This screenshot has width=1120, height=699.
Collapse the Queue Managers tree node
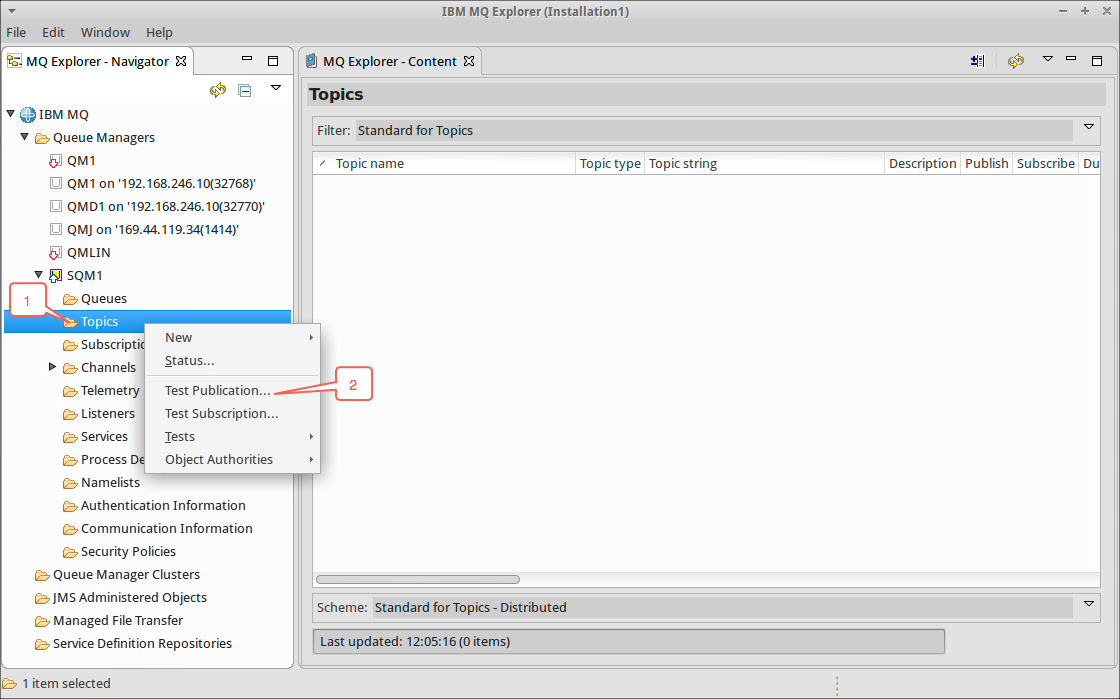click(25, 136)
